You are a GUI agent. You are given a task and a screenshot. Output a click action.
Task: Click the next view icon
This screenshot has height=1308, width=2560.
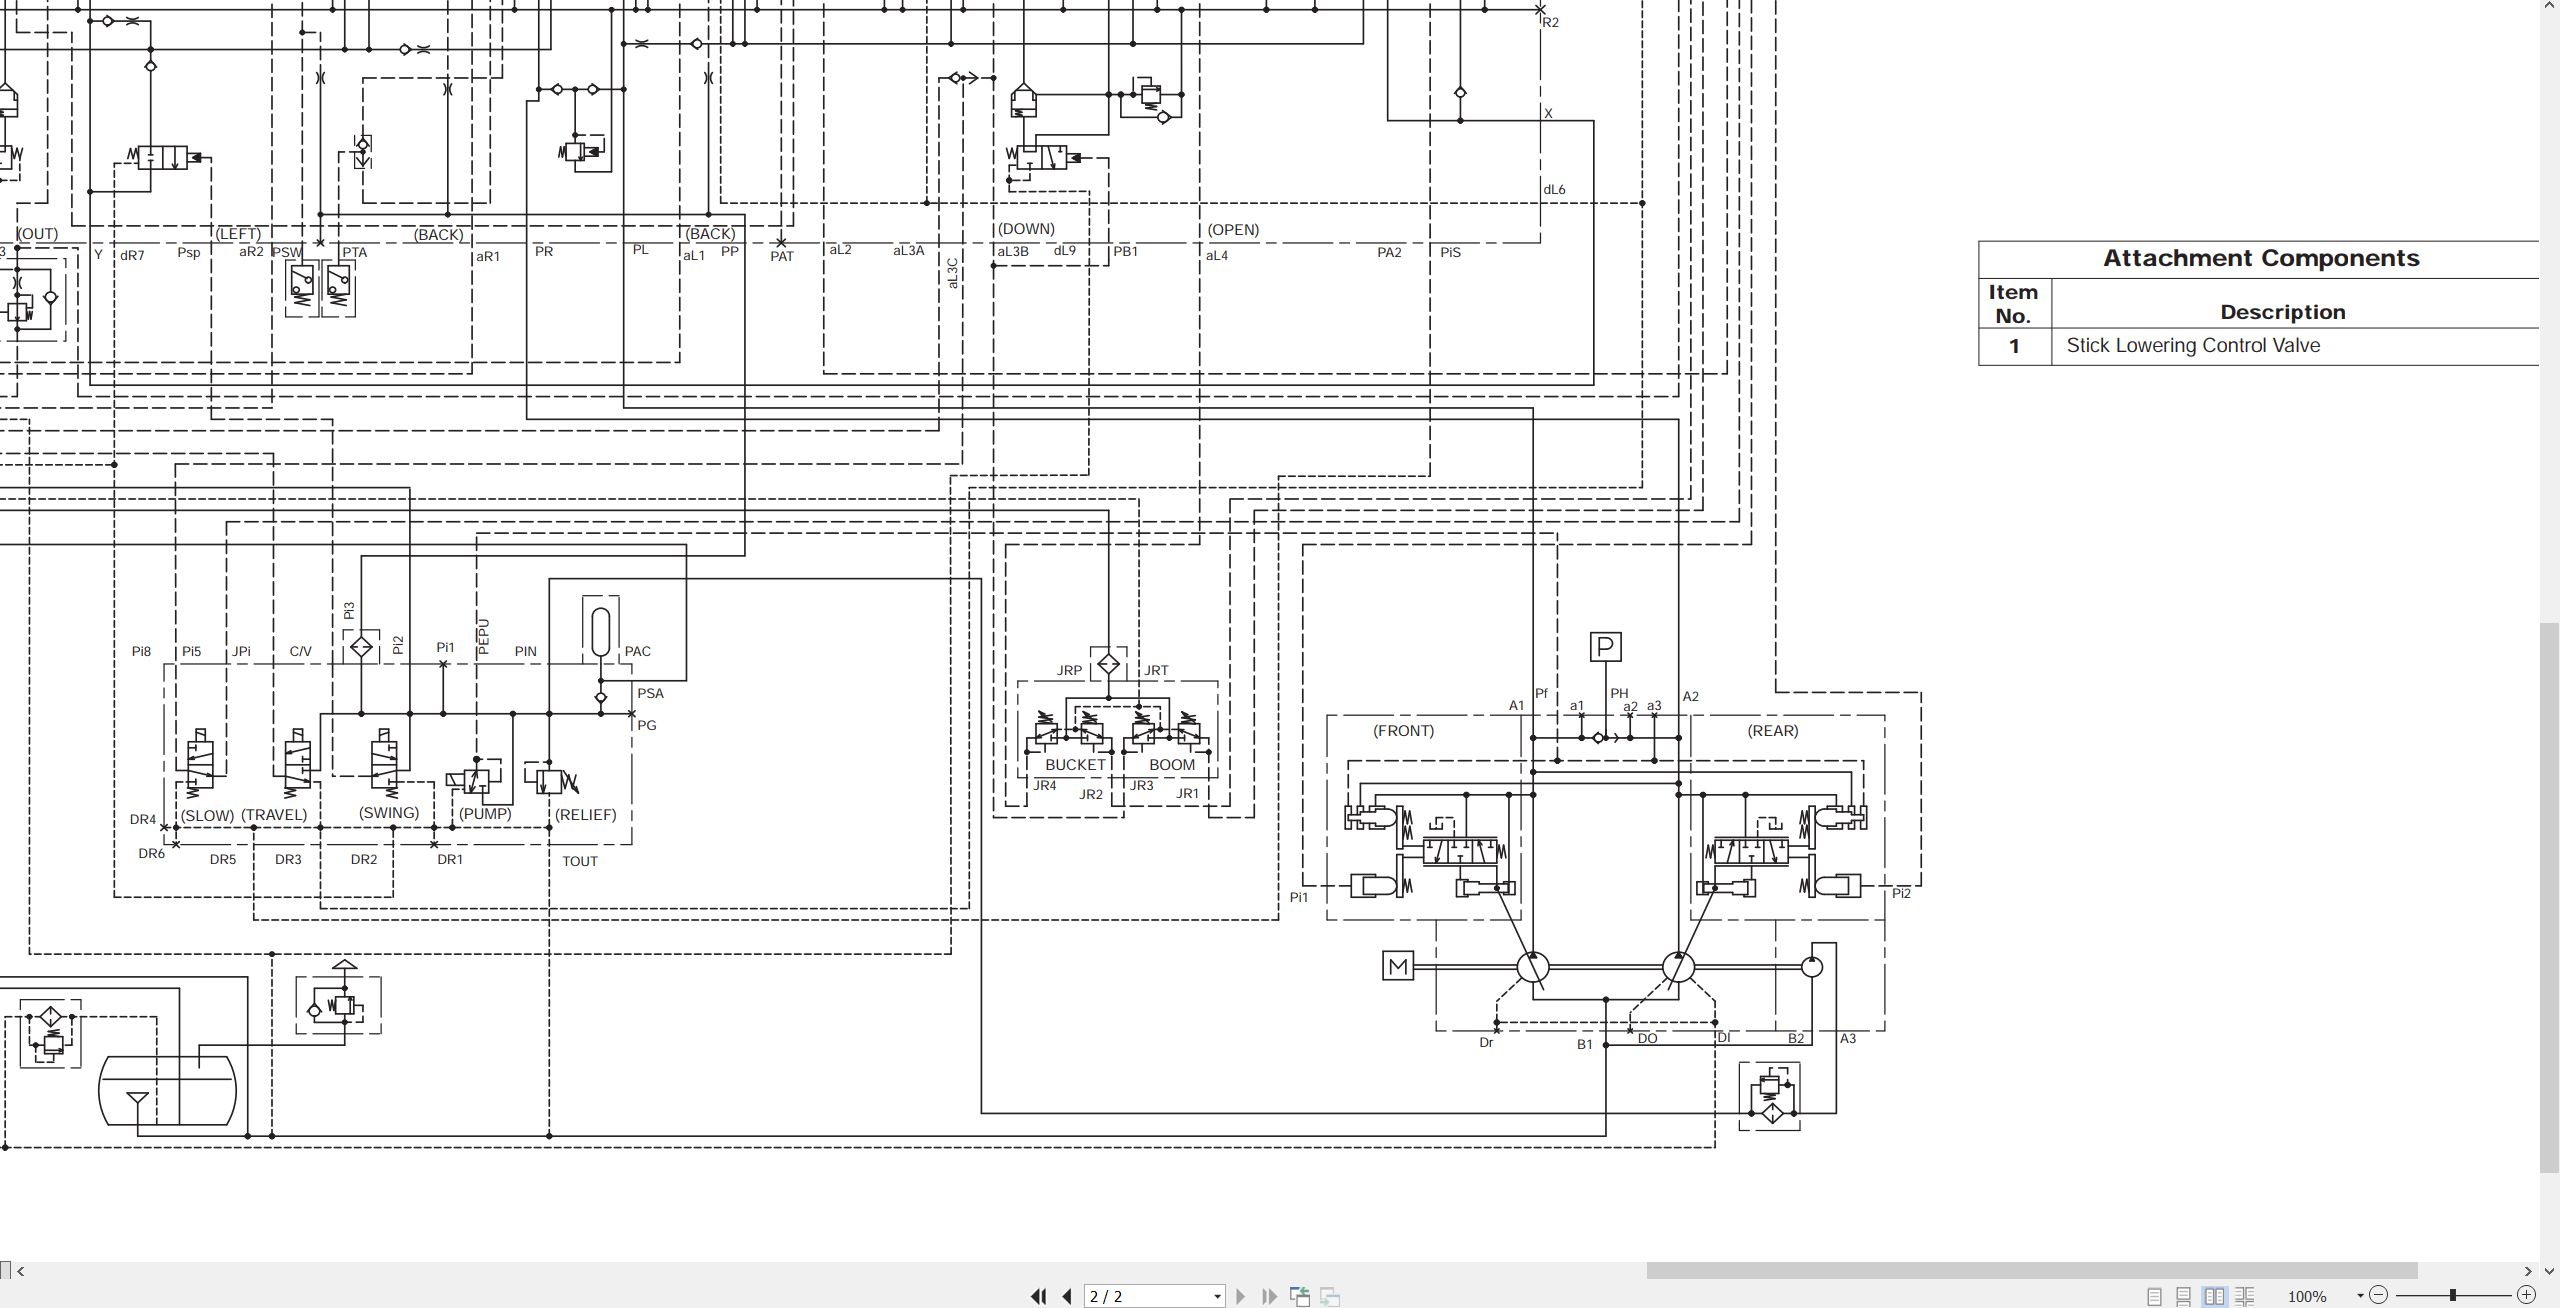click(1330, 1296)
